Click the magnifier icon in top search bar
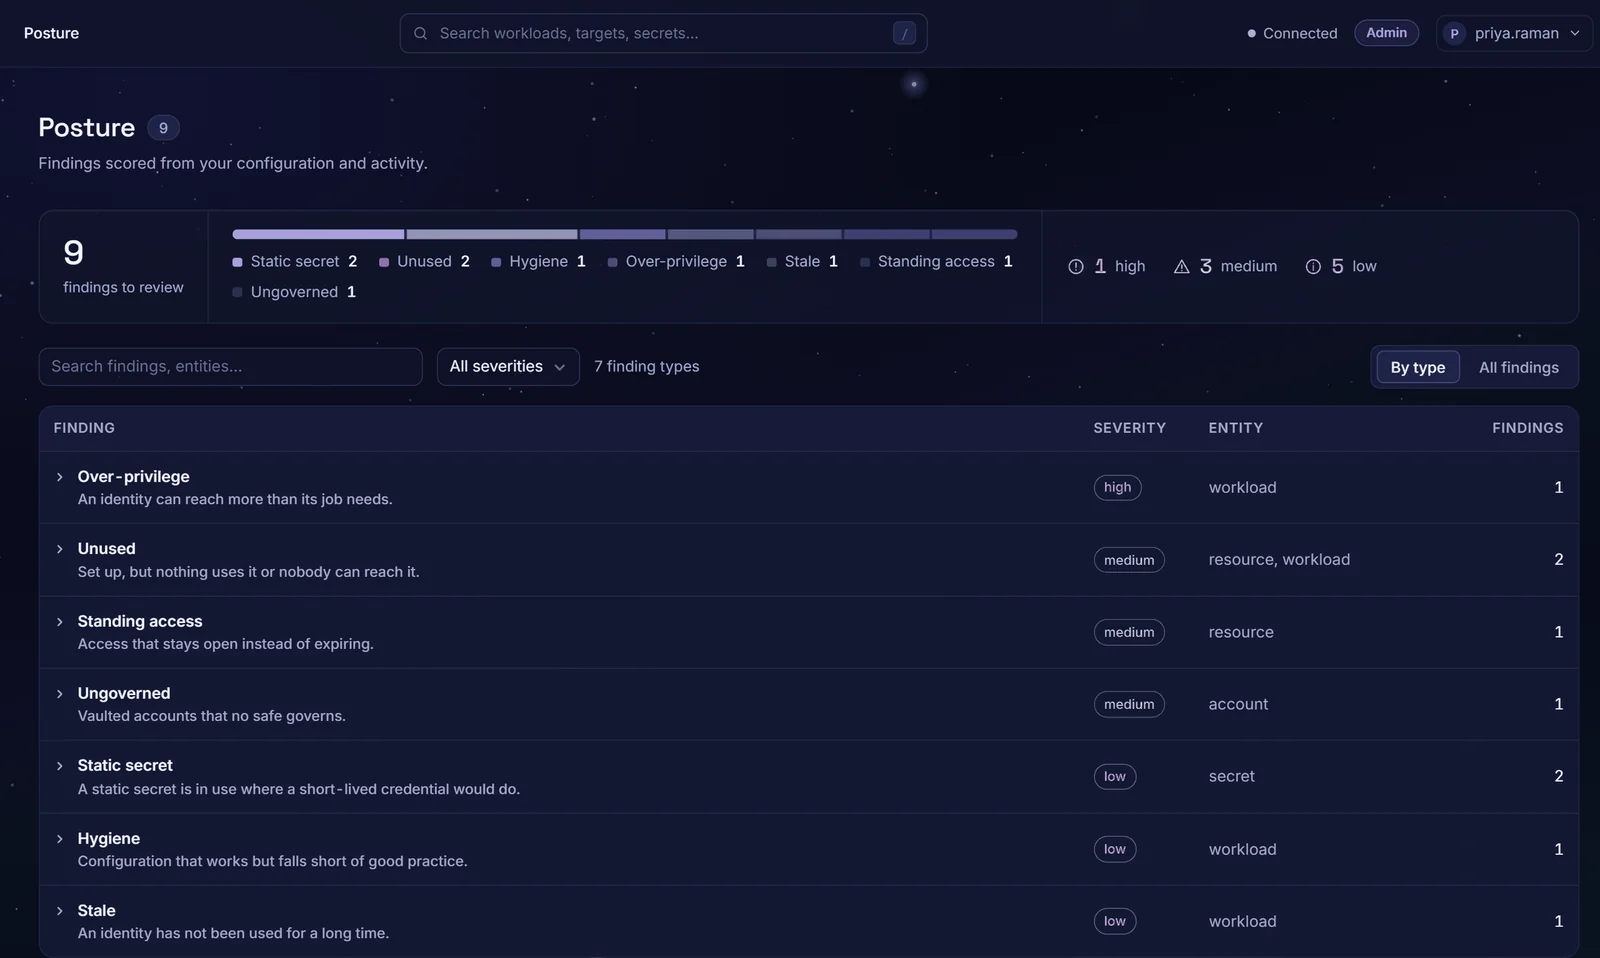 [x=421, y=33]
